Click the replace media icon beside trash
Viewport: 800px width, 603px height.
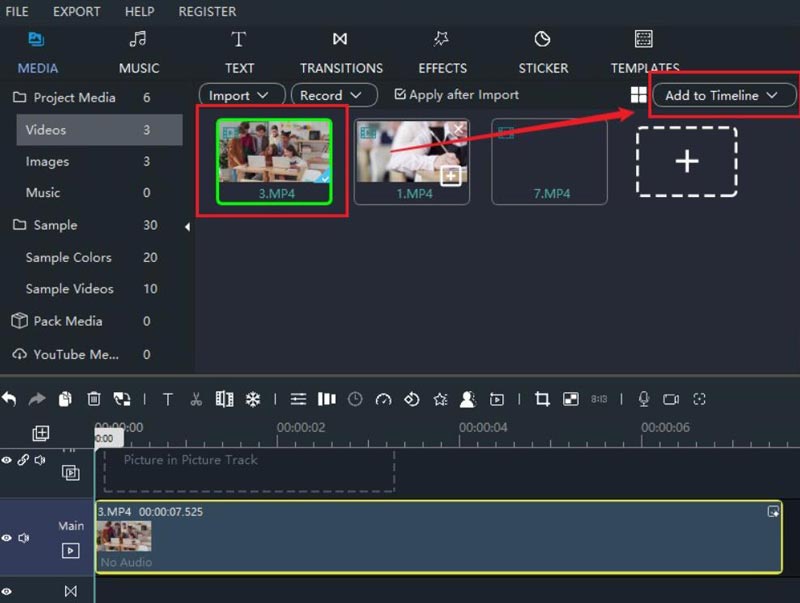(122, 399)
